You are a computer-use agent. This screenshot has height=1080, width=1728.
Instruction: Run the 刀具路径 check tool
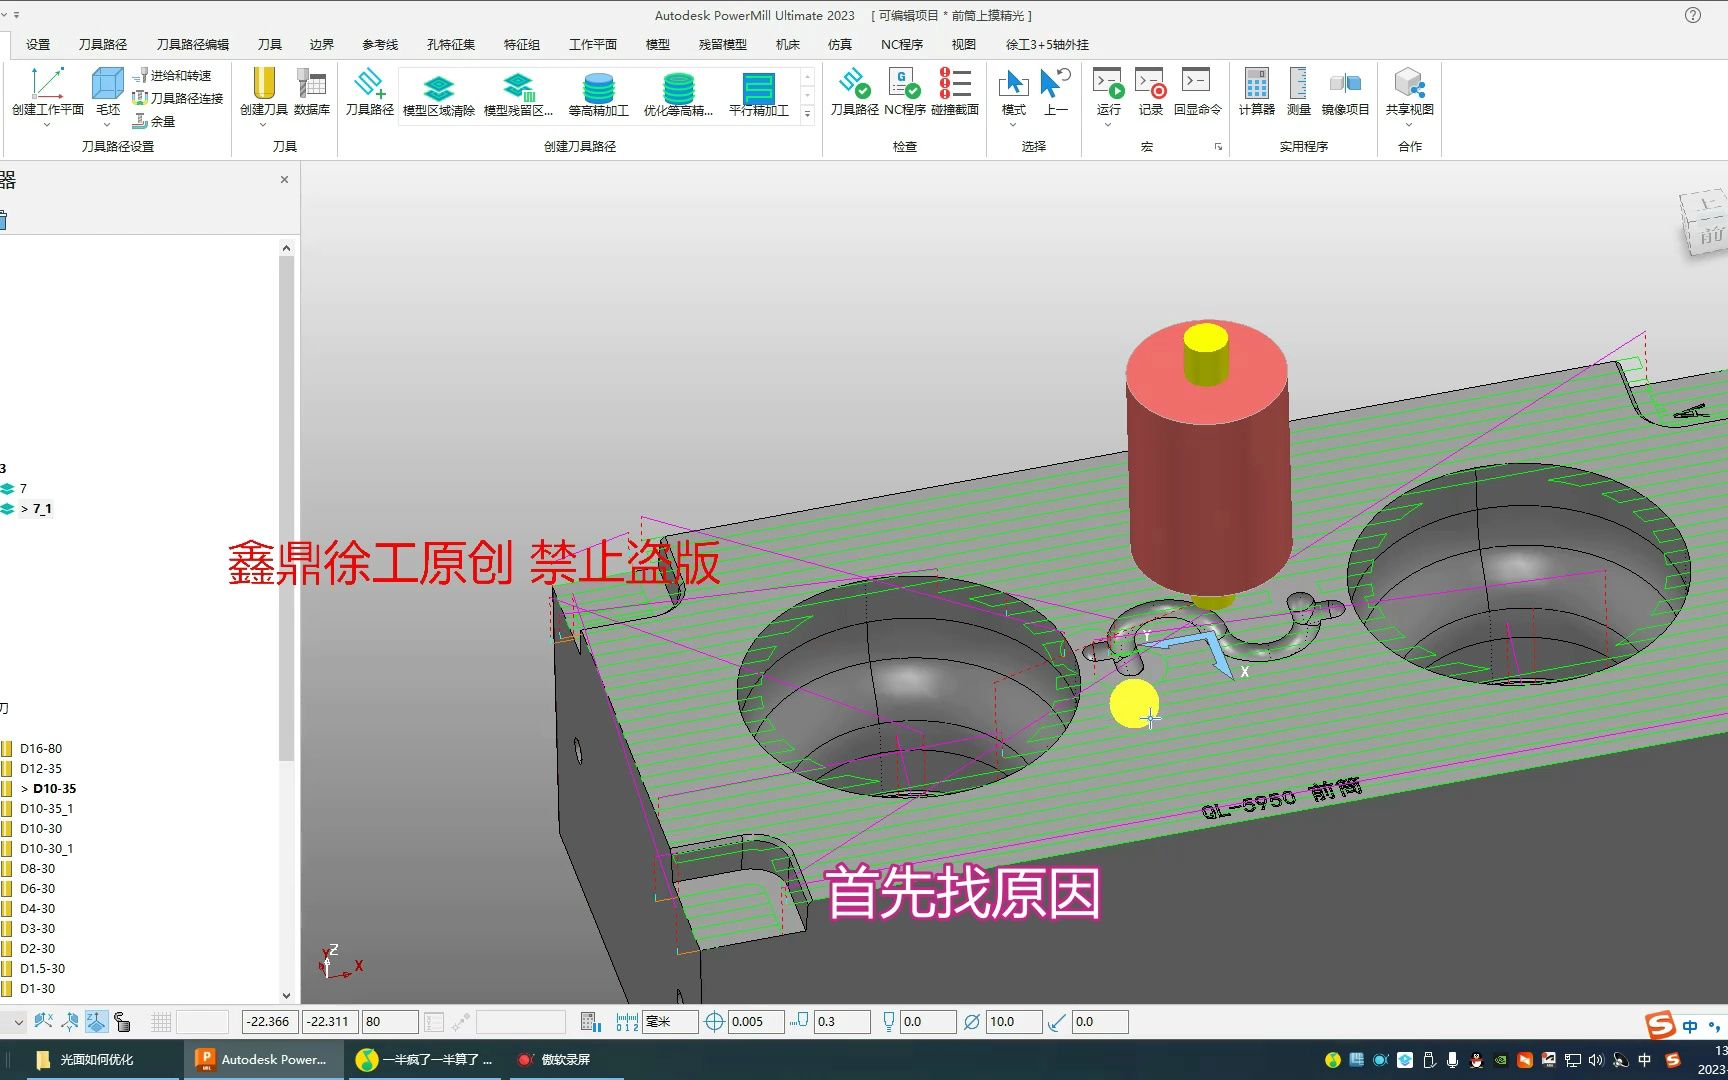pos(854,92)
